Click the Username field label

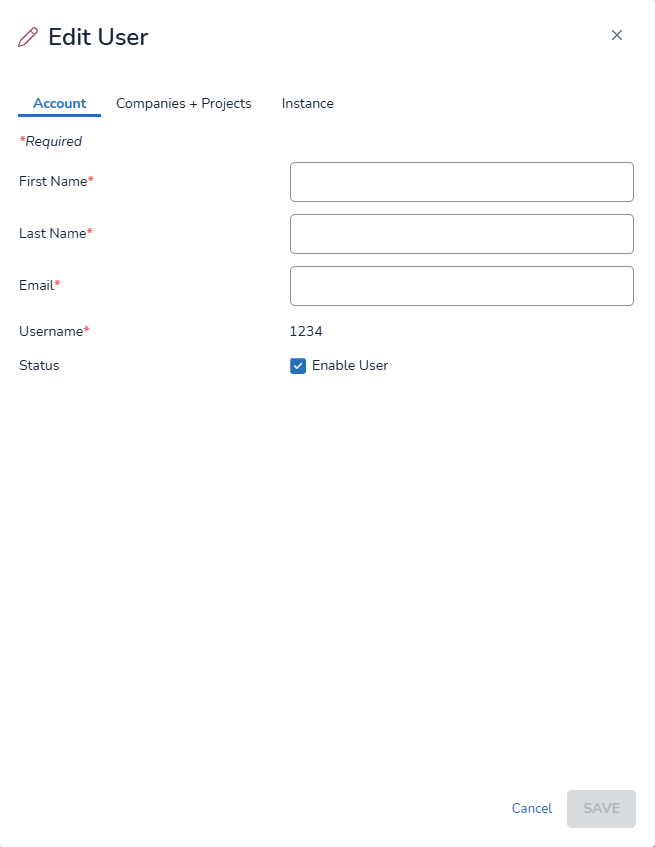pos(52,331)
